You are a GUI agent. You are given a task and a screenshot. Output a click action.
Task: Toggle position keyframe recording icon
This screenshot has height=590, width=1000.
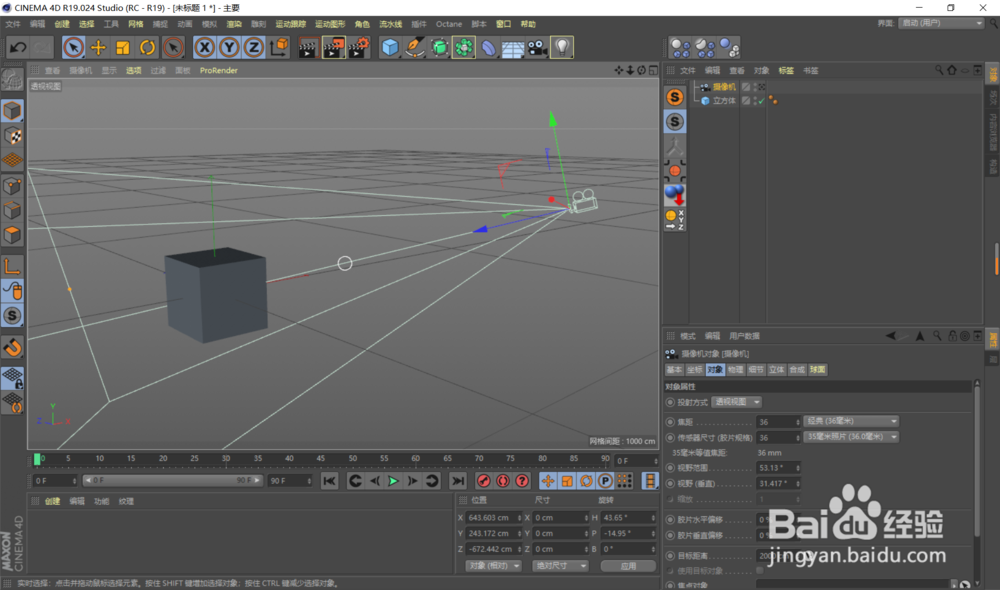pos(548,482)
